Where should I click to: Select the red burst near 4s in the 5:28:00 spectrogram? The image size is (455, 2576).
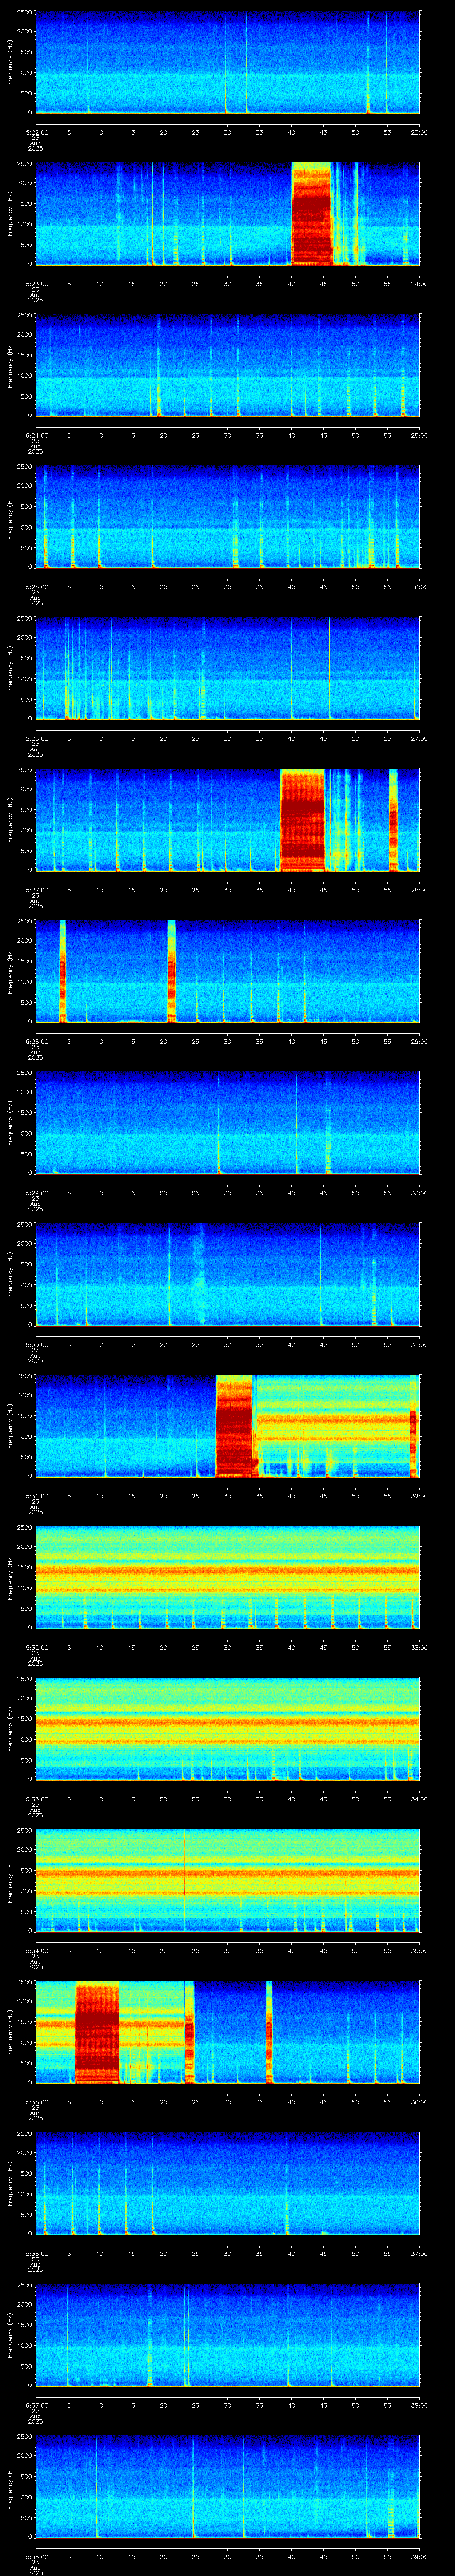63,971
